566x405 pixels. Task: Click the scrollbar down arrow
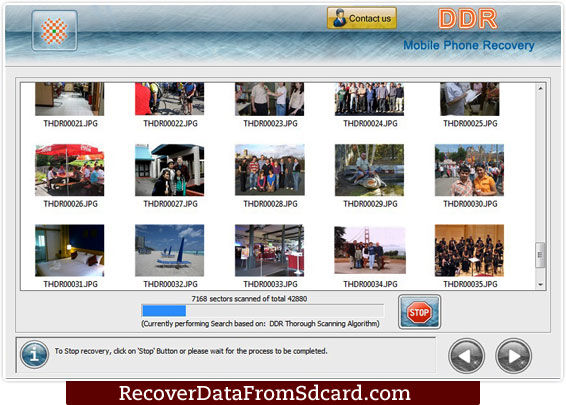tap(540, 284)
